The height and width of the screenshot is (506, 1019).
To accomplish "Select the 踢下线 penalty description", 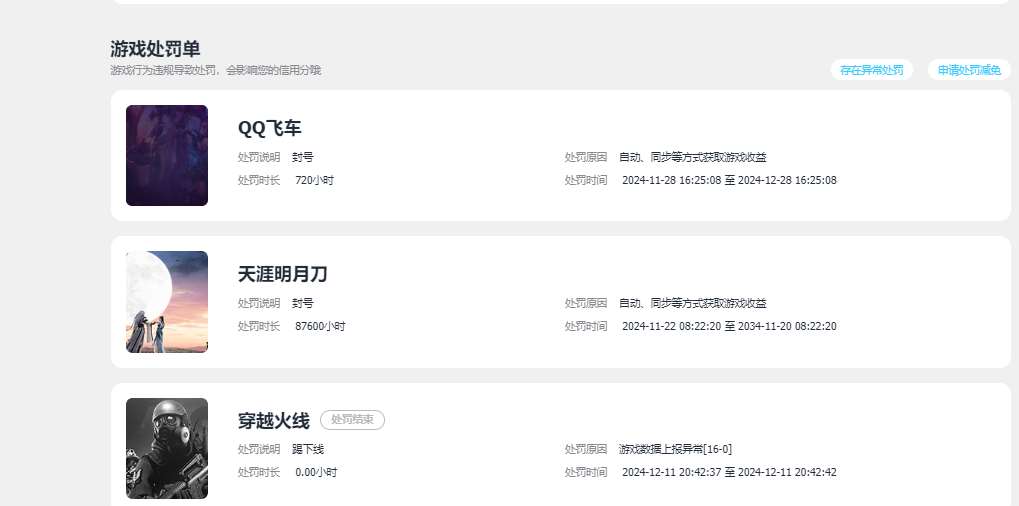I will tap(308, 449).
